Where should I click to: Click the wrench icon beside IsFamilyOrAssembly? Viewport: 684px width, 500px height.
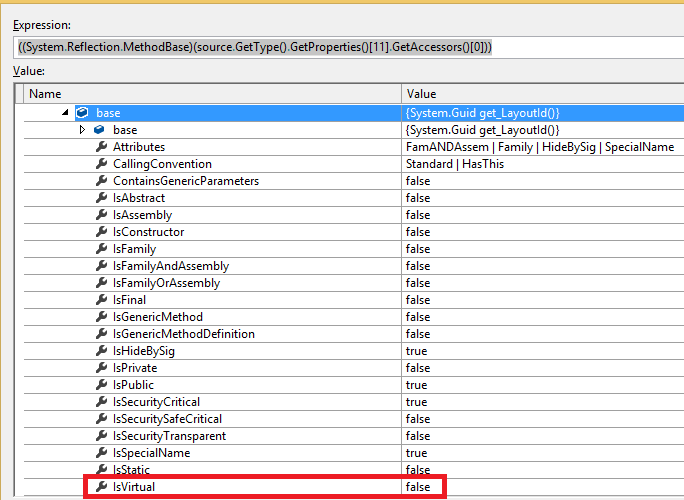[101, 283]
